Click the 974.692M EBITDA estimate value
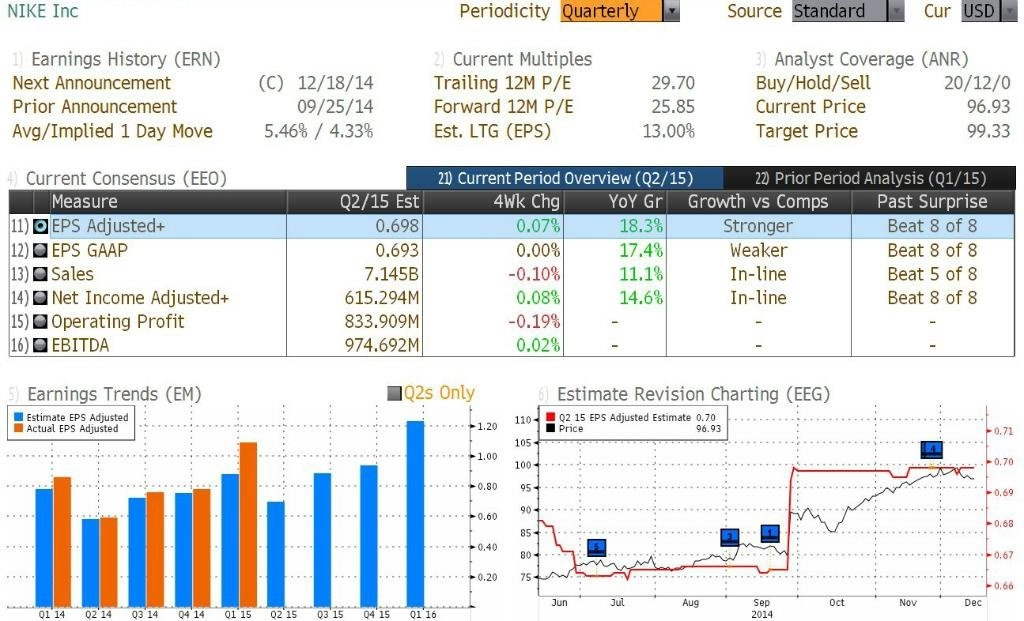1024x621 pixels. [382, 345]
